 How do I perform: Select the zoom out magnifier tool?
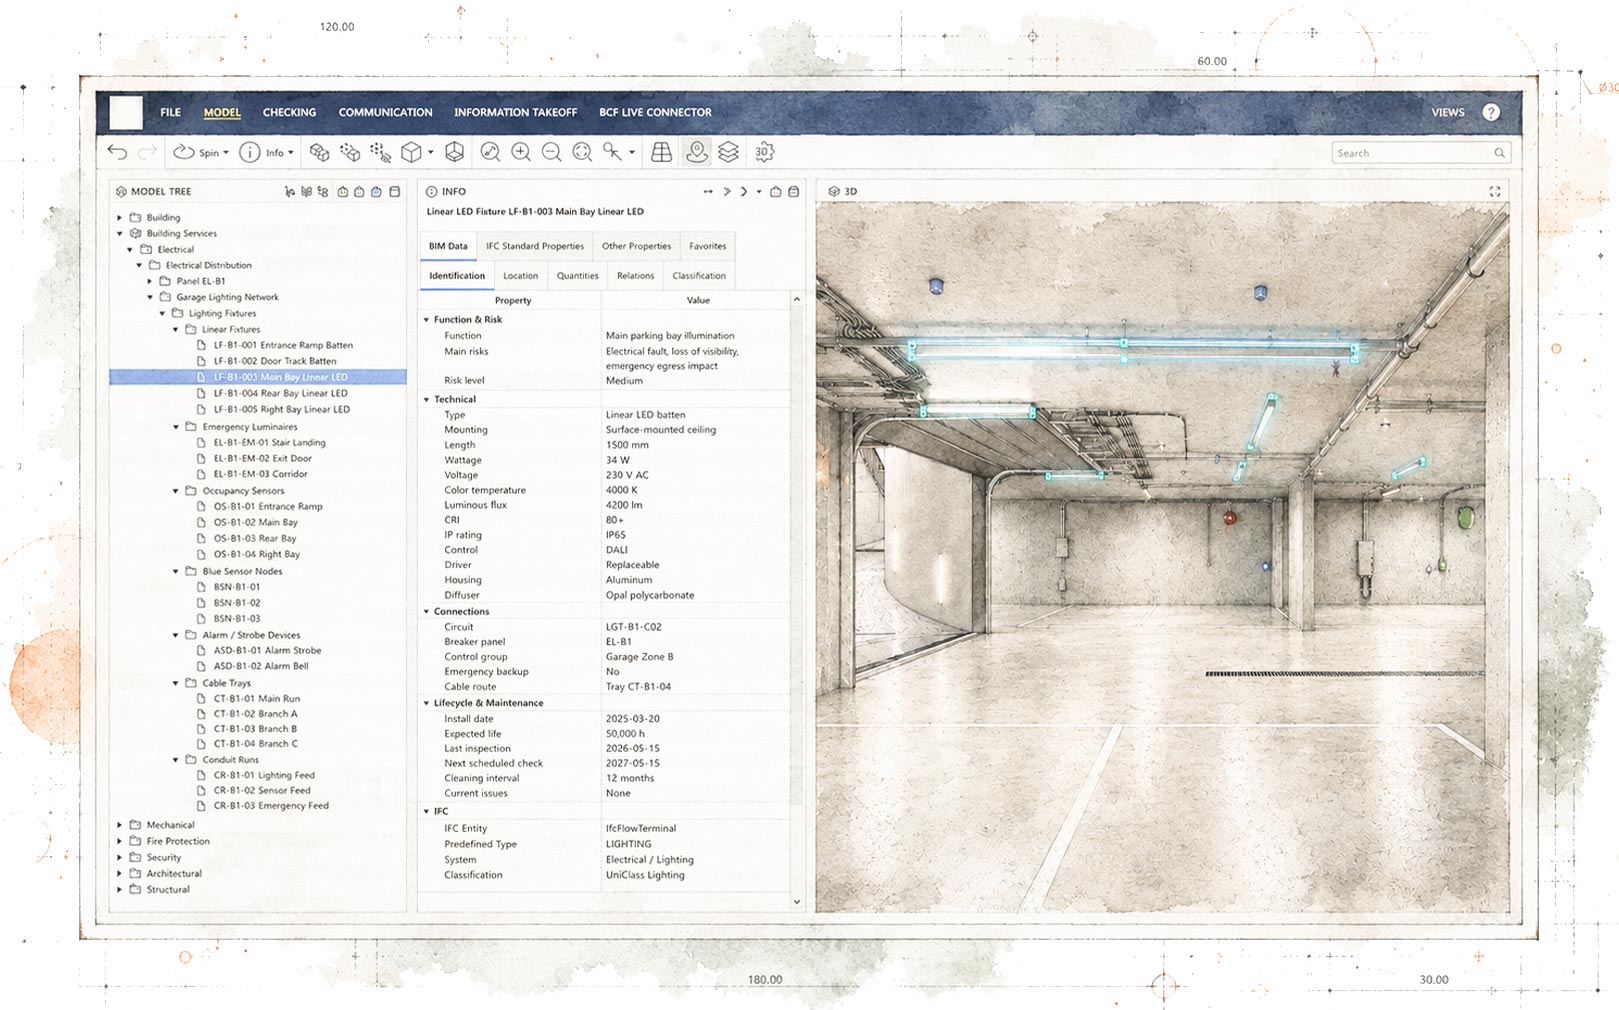[551, 152]
